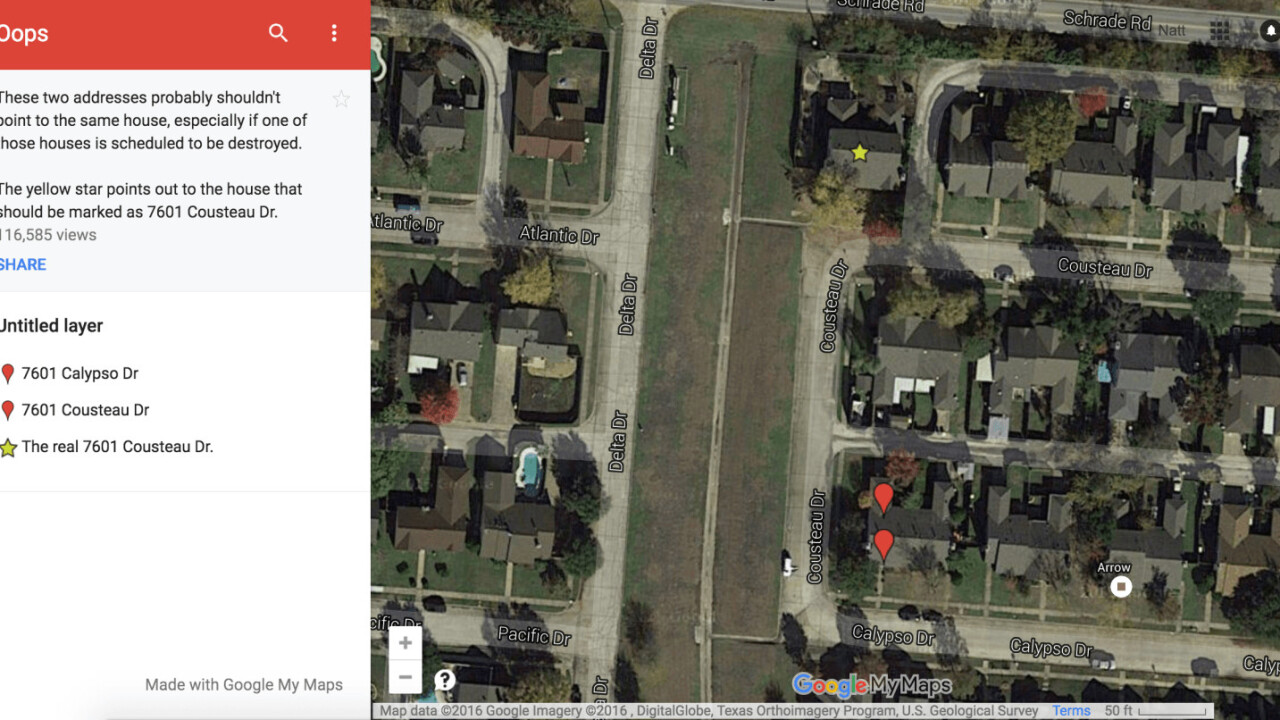Image resolution: width=1280 pixels, height=720 pixels.
Task: Open the Google apps grid icon
Action: (1220, 31)
